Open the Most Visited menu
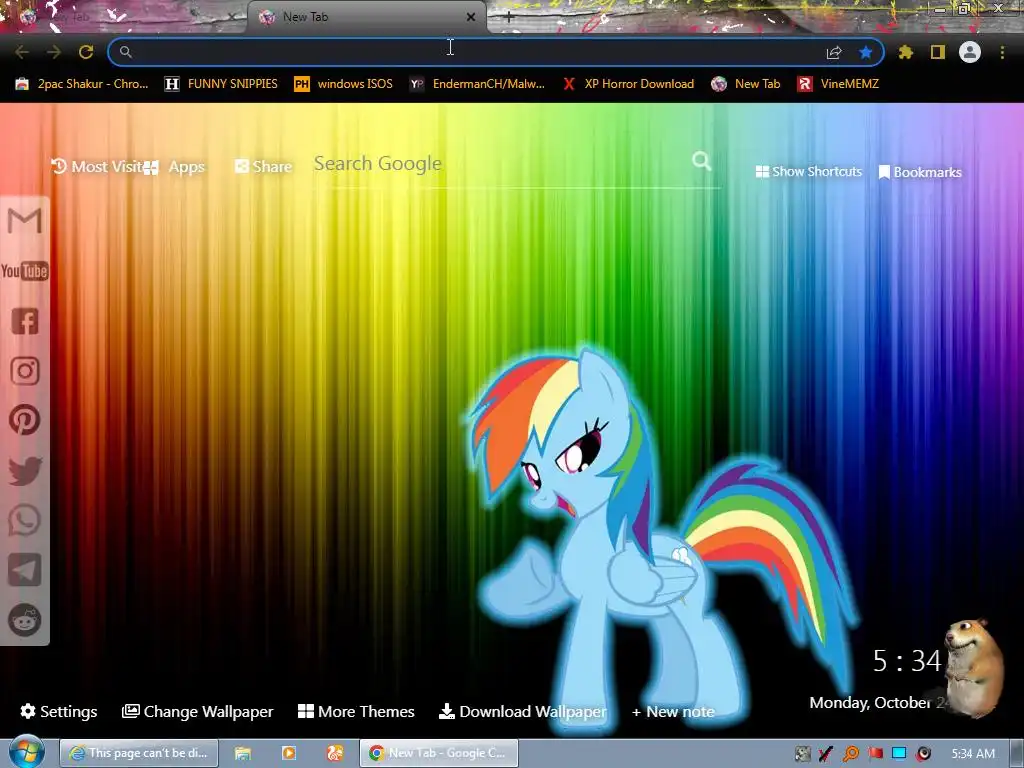Viewport: 1024px width, 768px height. [97, 167]
